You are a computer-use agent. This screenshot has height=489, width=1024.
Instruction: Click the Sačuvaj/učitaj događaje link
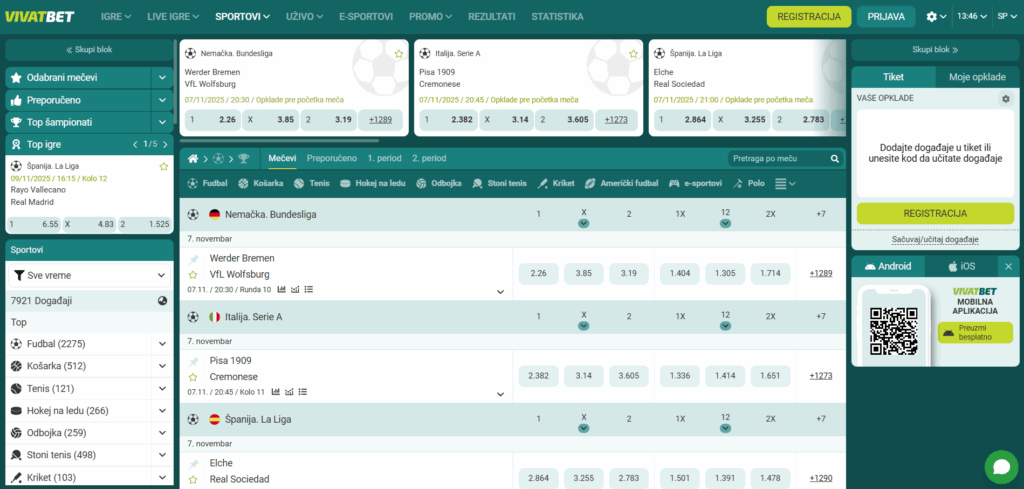pos(934,239)
